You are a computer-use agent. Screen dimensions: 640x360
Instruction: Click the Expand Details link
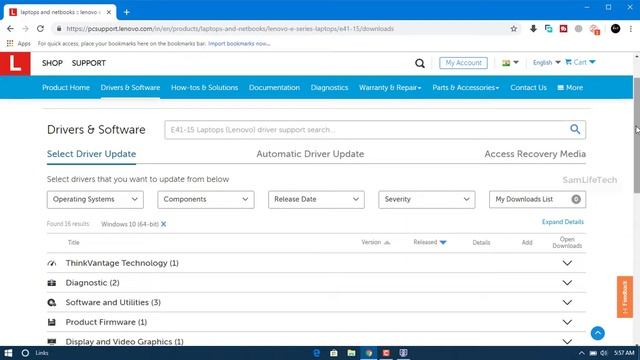562,222
